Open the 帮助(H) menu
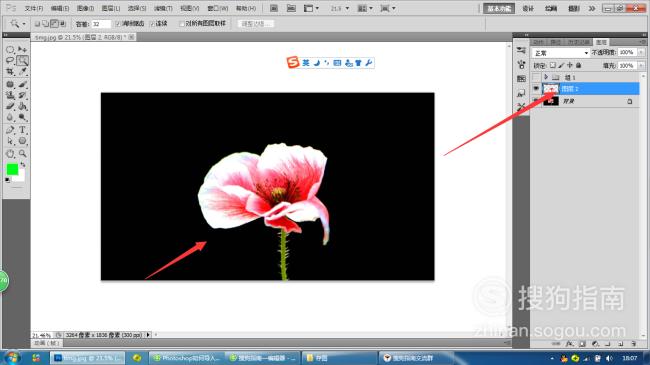 click(246, 8)
